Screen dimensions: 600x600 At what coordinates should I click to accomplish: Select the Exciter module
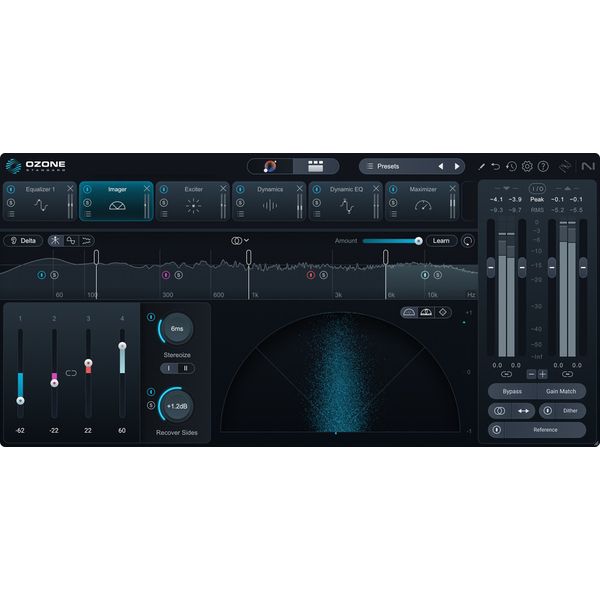point(193,201)
